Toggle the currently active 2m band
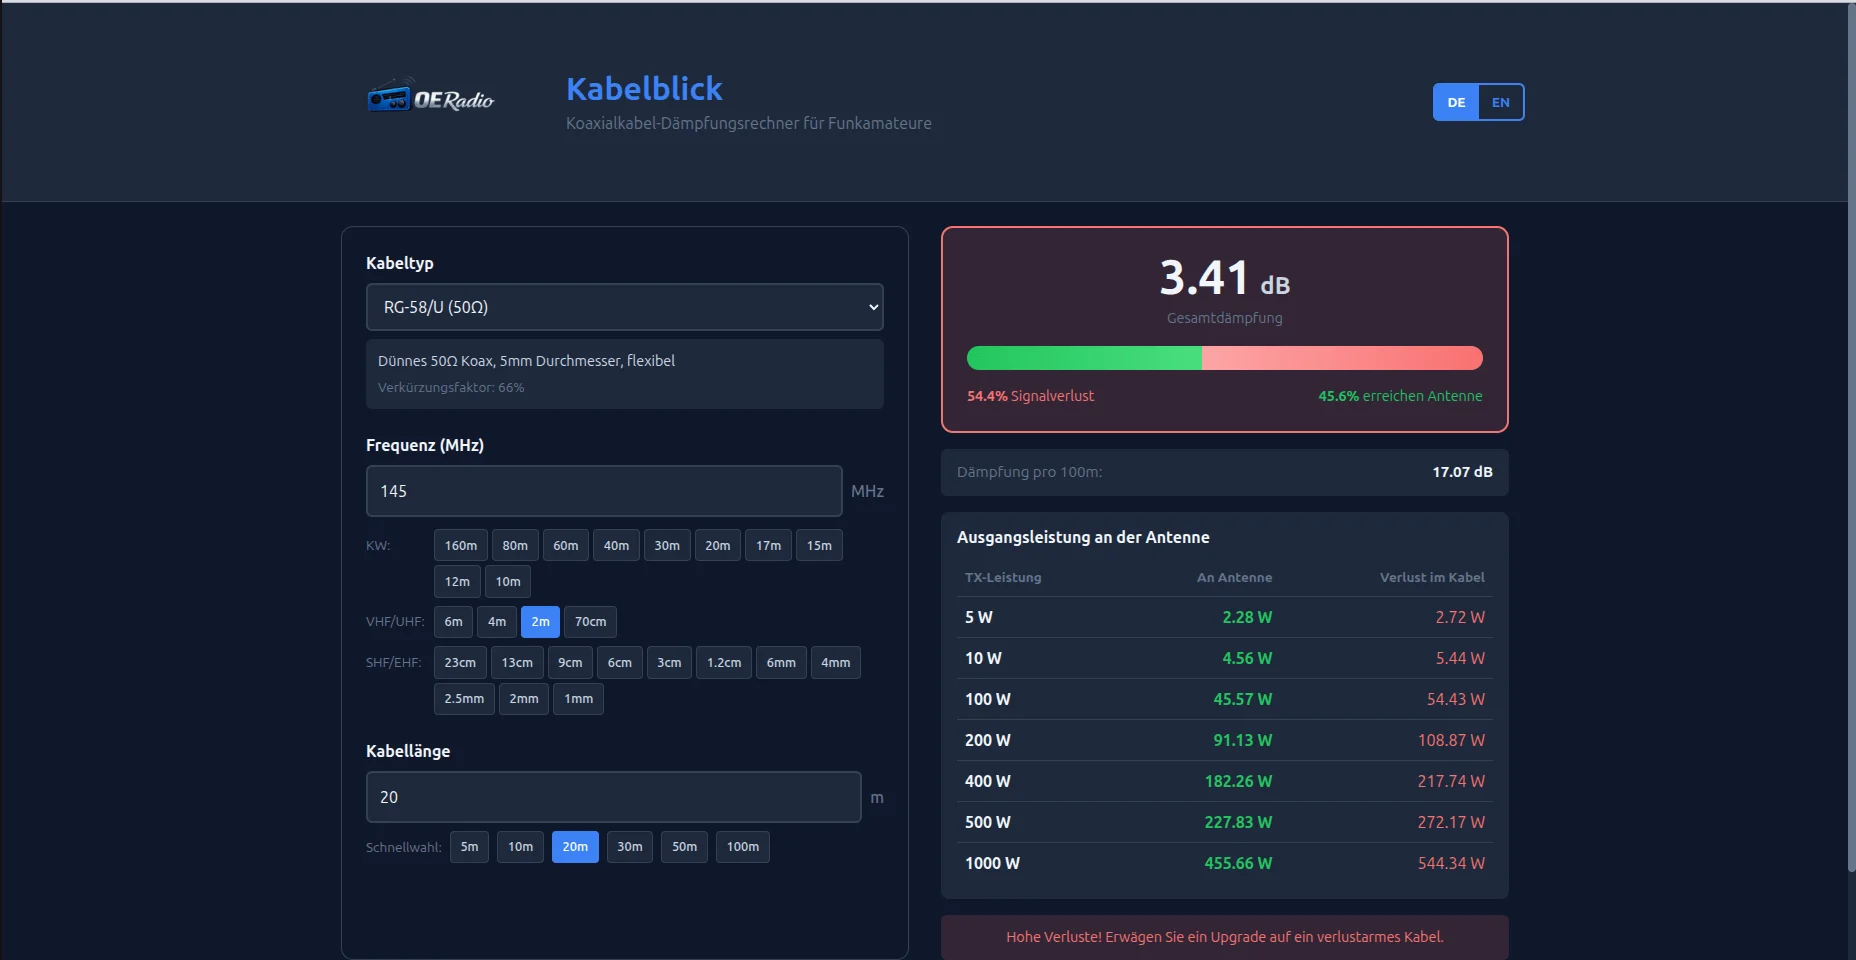The width and height of the screenshot is (1856, 960). [540, 621]
